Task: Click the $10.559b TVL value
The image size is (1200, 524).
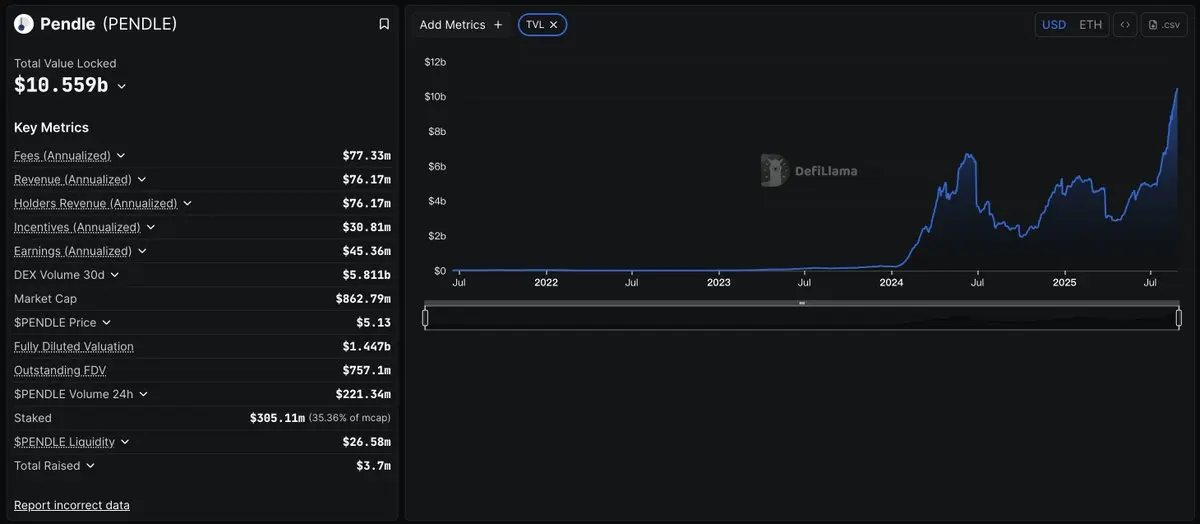Action: 61,86
